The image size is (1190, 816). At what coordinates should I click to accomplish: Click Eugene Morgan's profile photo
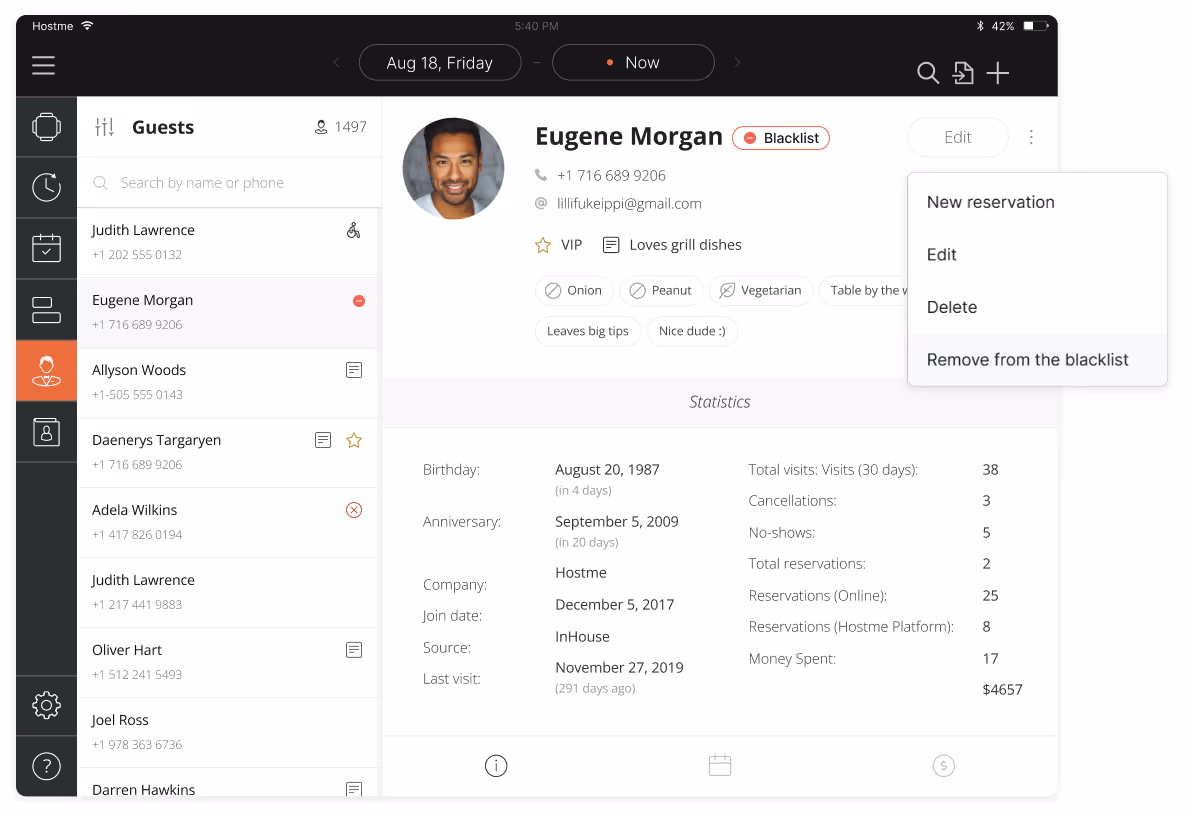[x=454, y=169]
